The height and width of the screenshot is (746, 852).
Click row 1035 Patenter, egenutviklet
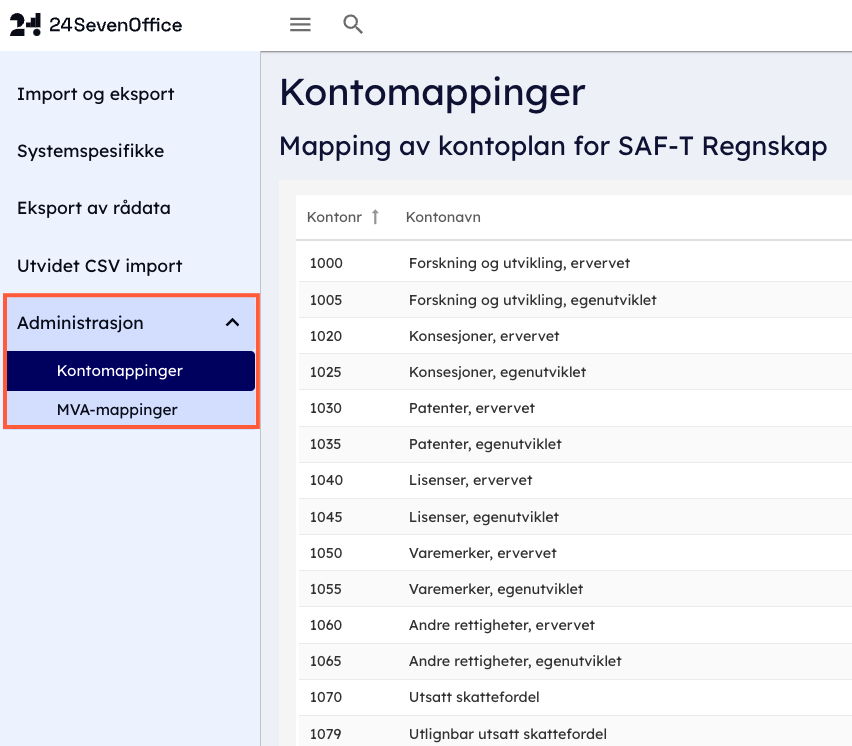click(x=485, y=444)
